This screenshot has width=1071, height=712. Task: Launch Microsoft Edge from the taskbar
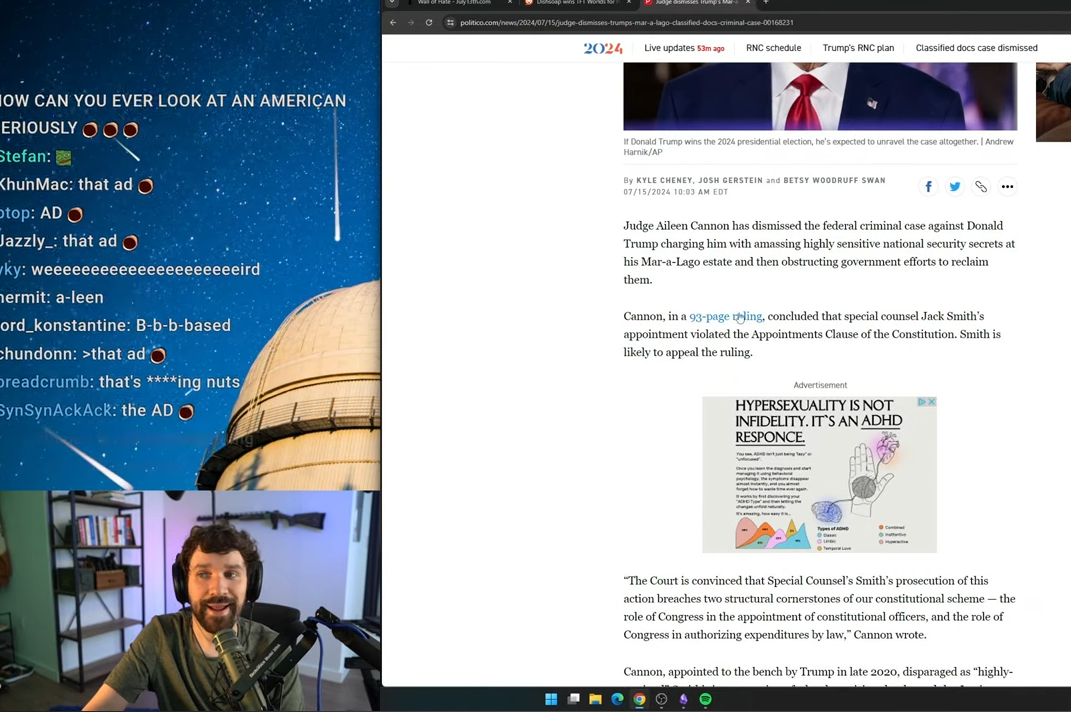click(617, 699)
